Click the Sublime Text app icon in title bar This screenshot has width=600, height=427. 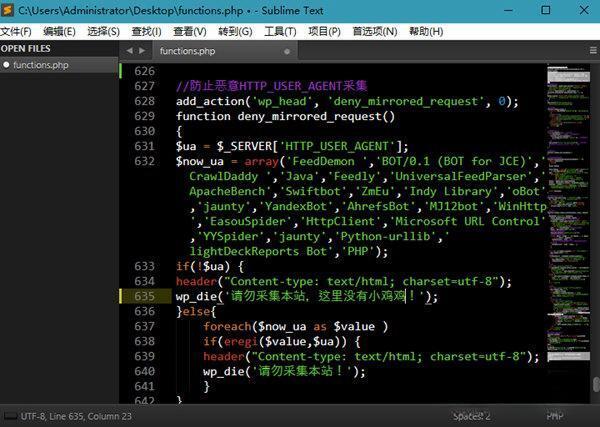coord(9,9)
